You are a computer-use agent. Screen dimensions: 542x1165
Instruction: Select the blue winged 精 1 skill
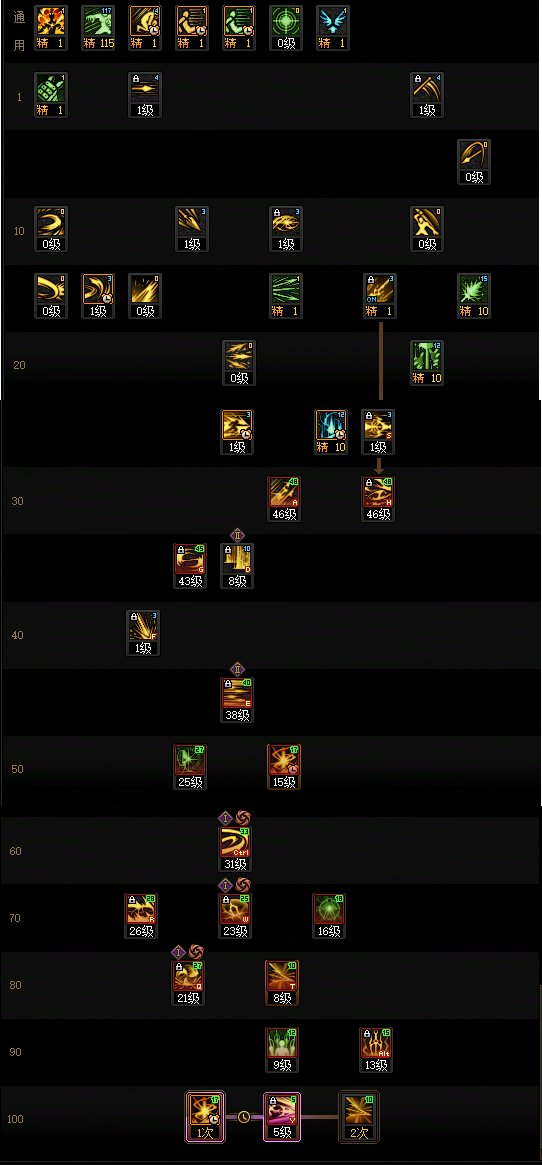tap(332, 27)
